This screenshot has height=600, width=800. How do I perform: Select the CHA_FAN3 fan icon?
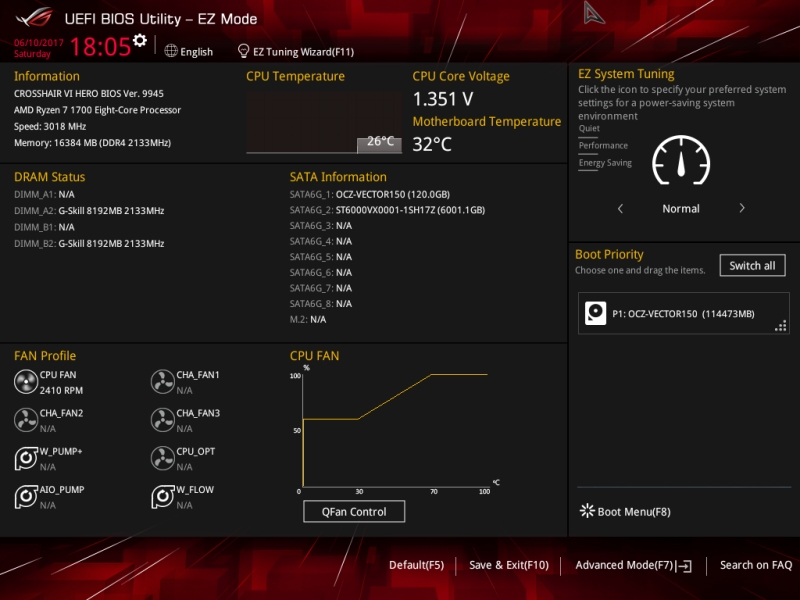pos(163,420)
